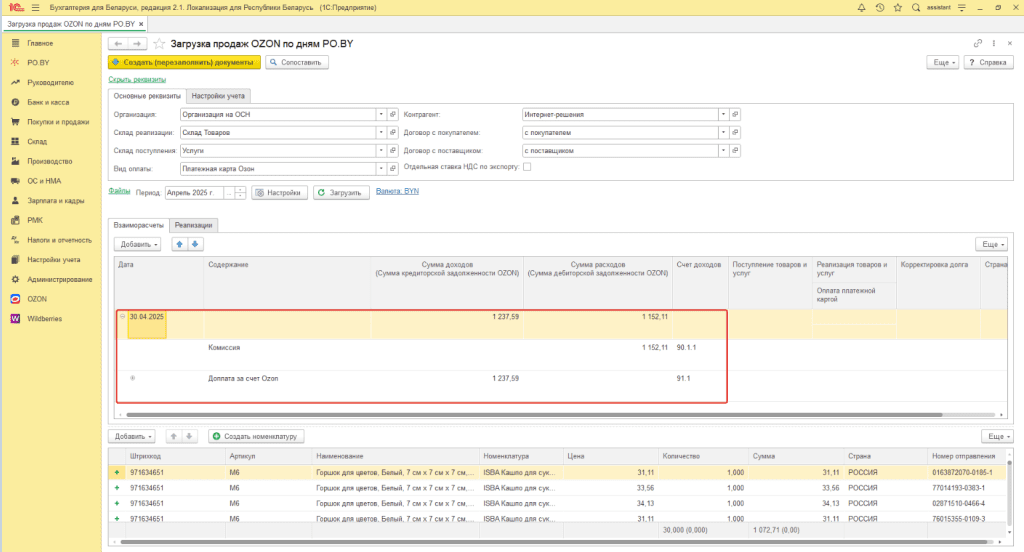Open notifications bell icon in title bar
The width and height of the screenshot is (1024, 552).
pyautogui.click(x=861, y=8)
